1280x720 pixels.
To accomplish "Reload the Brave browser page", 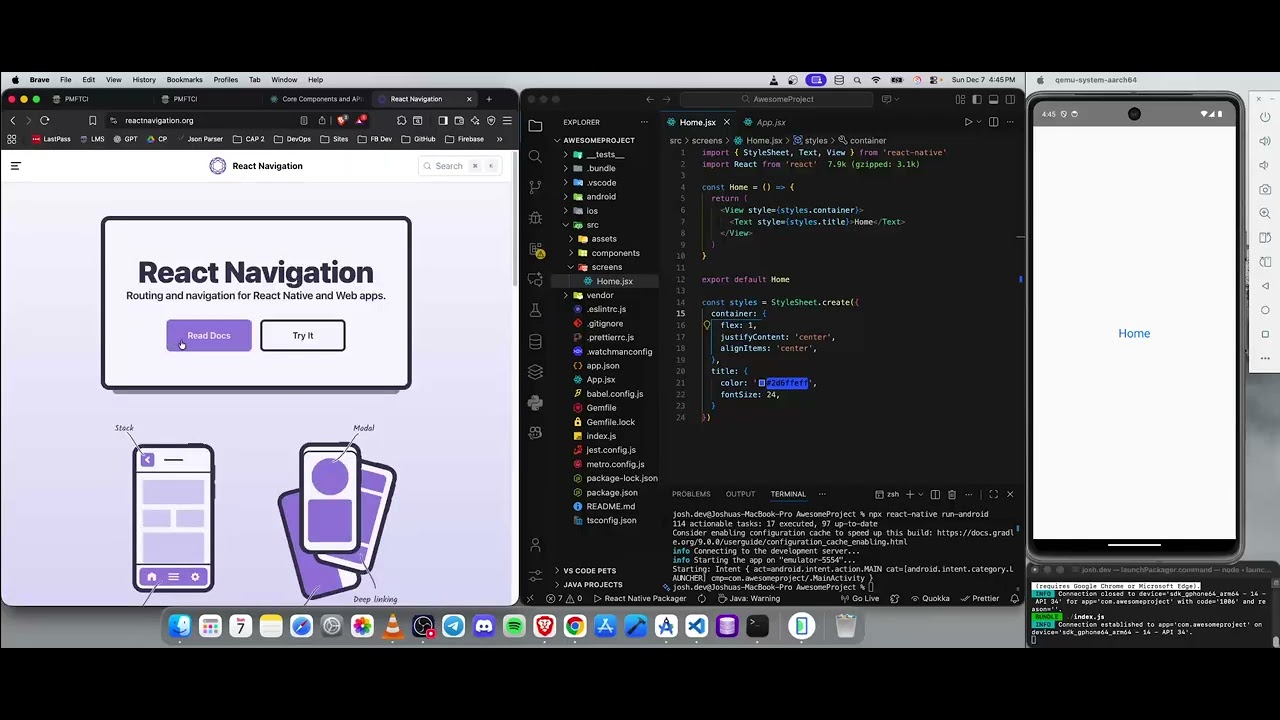I will click(x=44, y=120).
